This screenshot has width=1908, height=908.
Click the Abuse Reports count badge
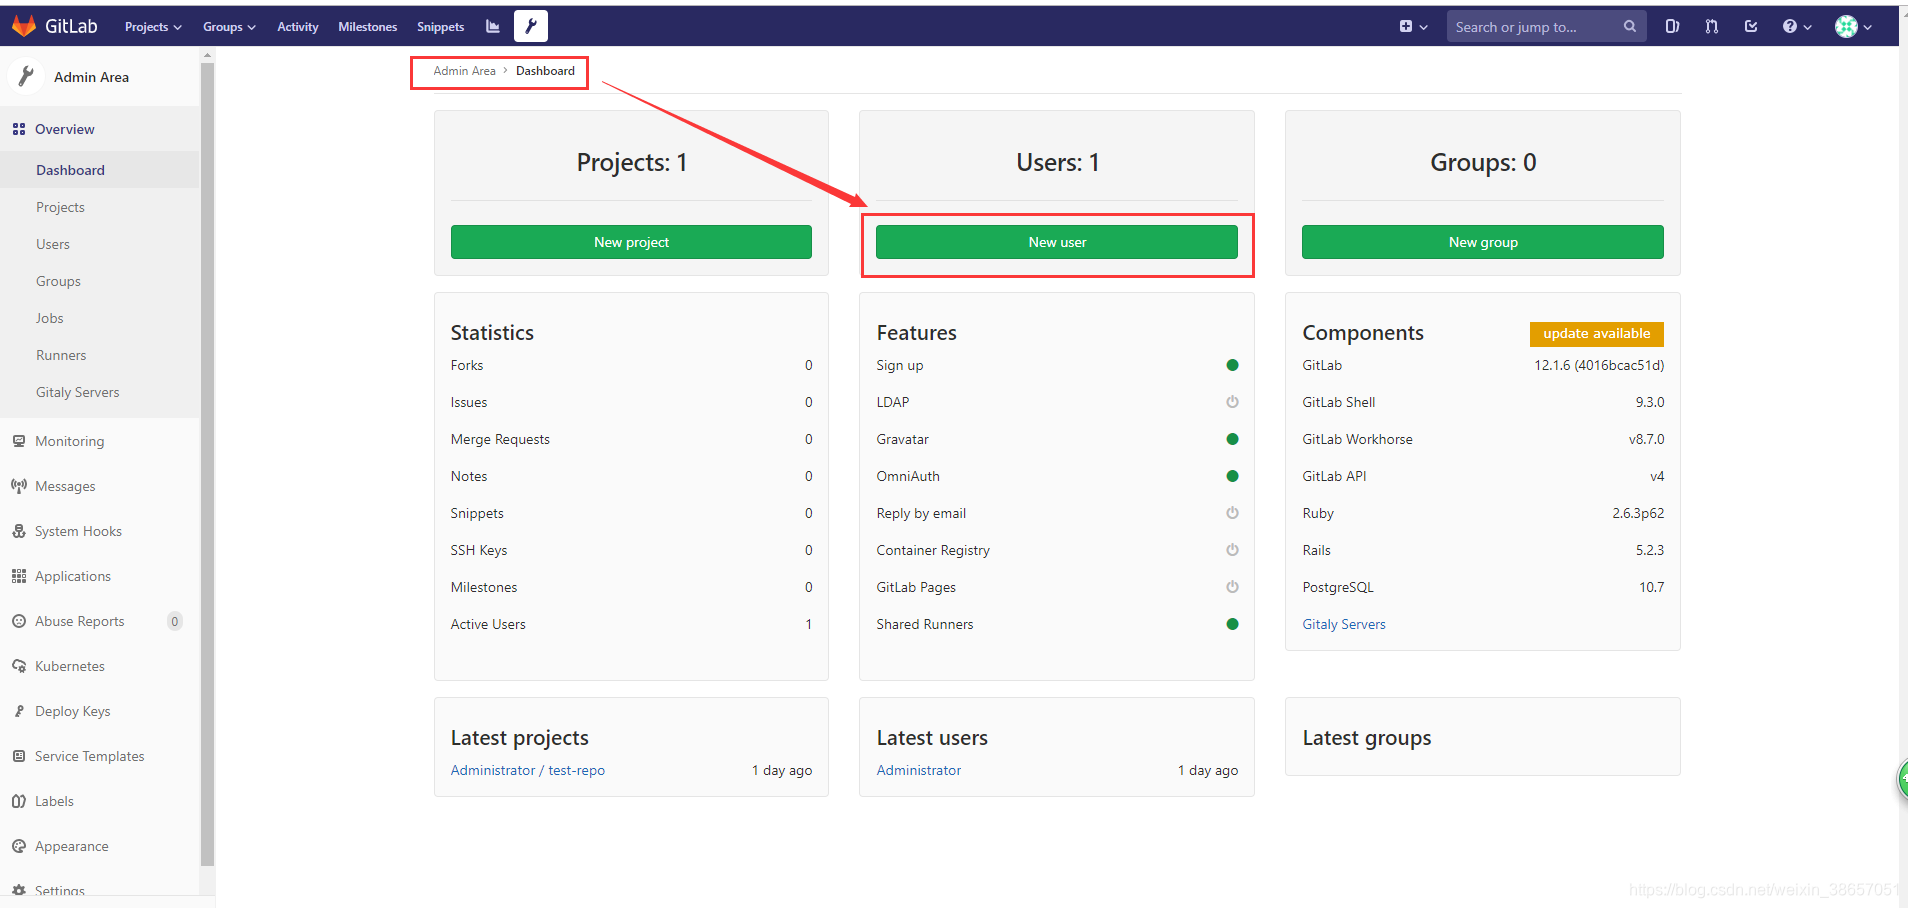[x=175, y=621]
